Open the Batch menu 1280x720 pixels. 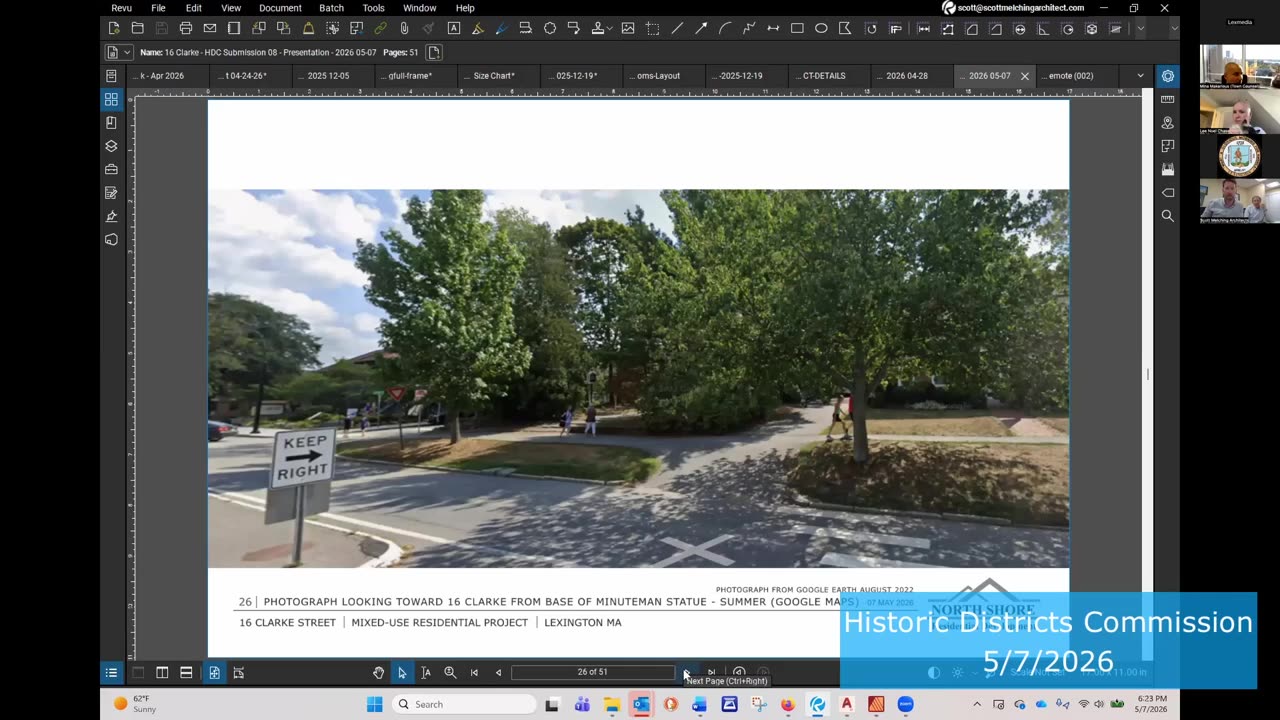pos(331,8)
